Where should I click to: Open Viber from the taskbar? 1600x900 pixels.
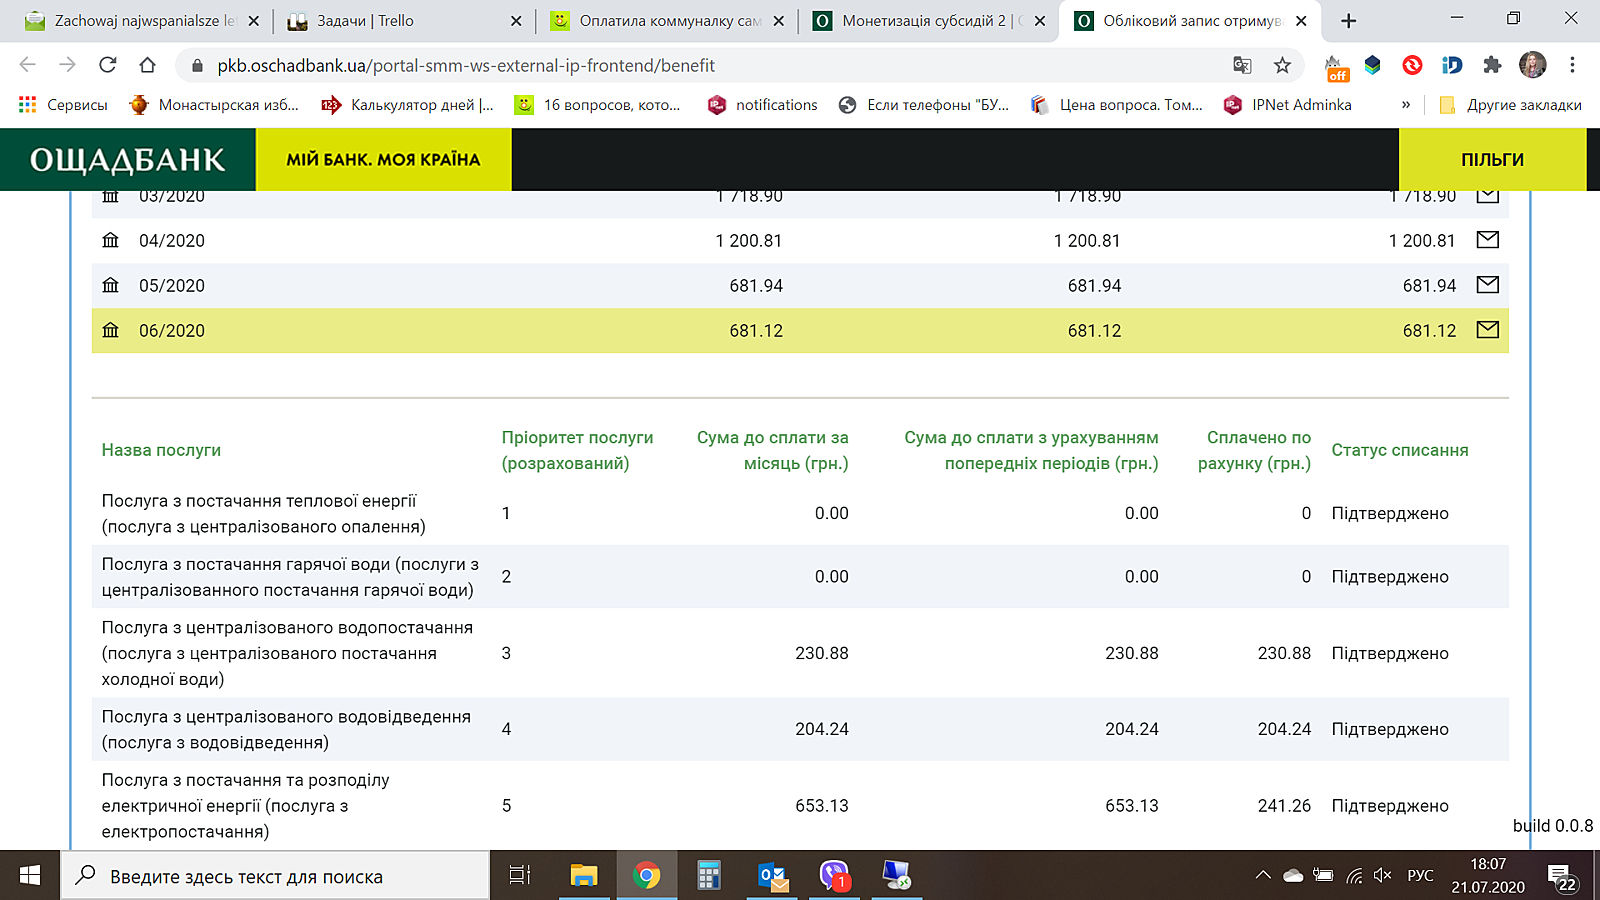click(x=834, y=876)
